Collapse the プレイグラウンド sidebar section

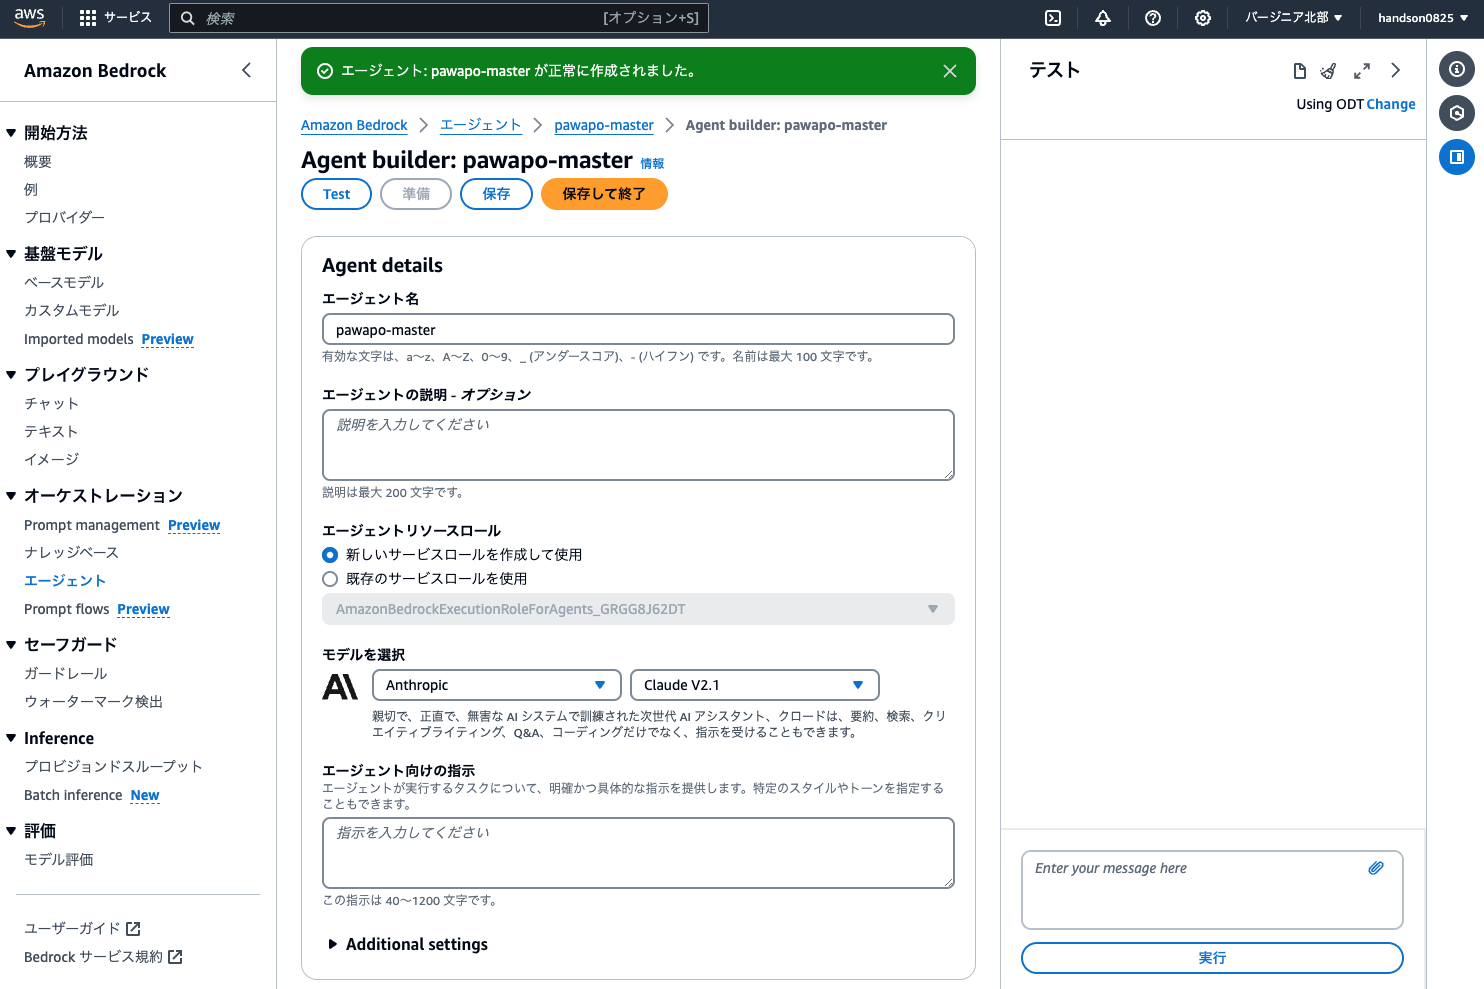[x=11, y=375]
